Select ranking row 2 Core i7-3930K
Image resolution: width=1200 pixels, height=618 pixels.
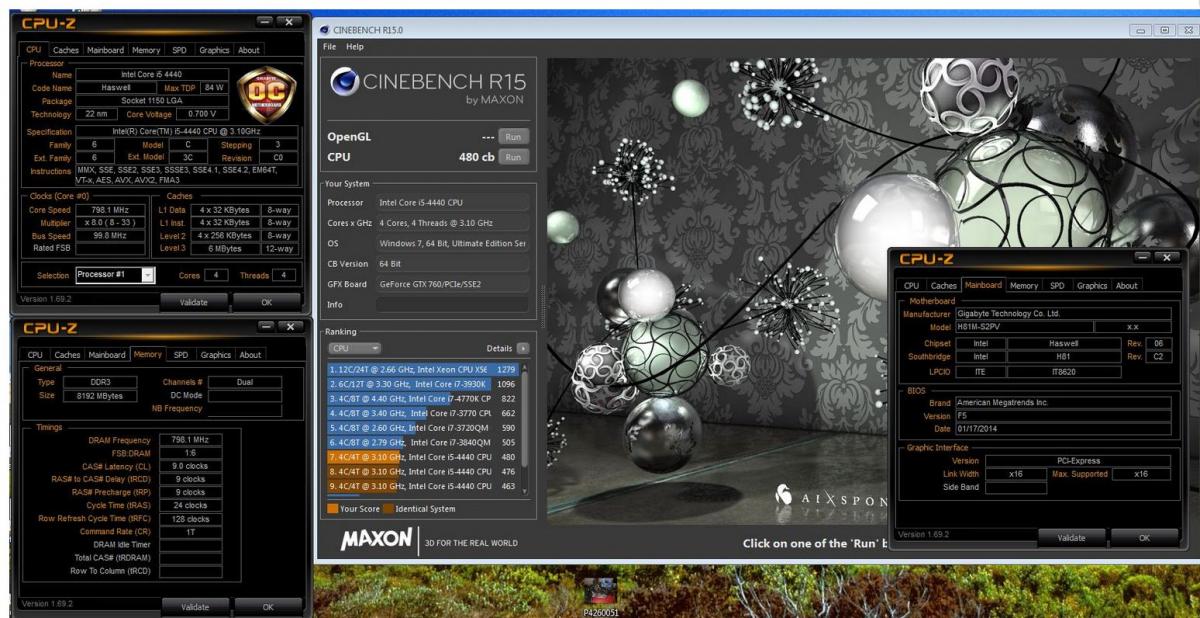[422, 384]
